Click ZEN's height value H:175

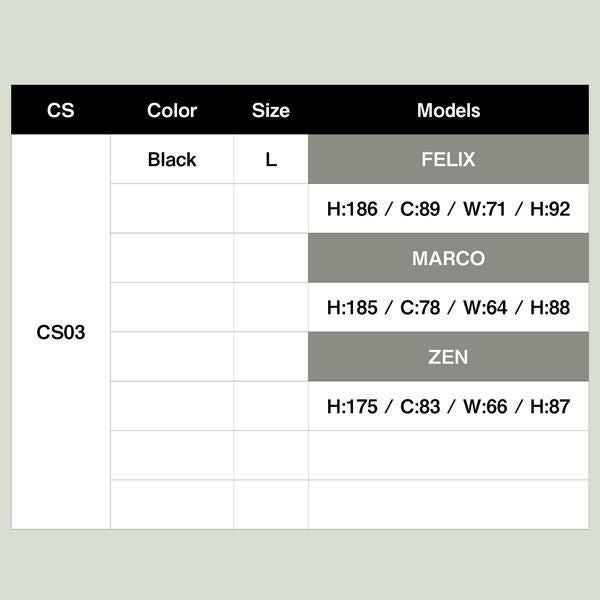[x=350, y=407]
